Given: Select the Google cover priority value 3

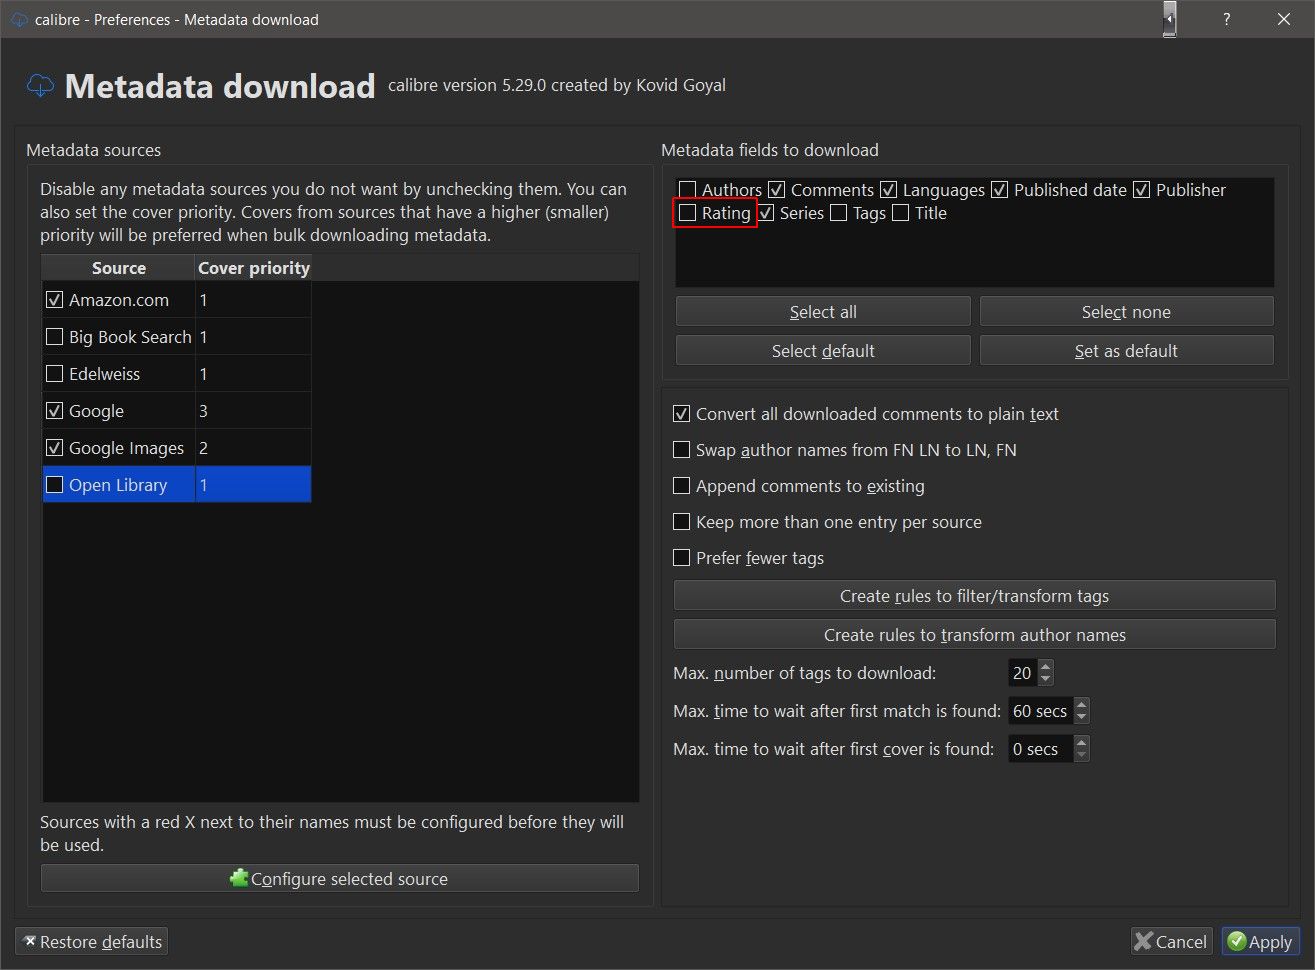Looking at the screenshot, I should click(253, 411).
